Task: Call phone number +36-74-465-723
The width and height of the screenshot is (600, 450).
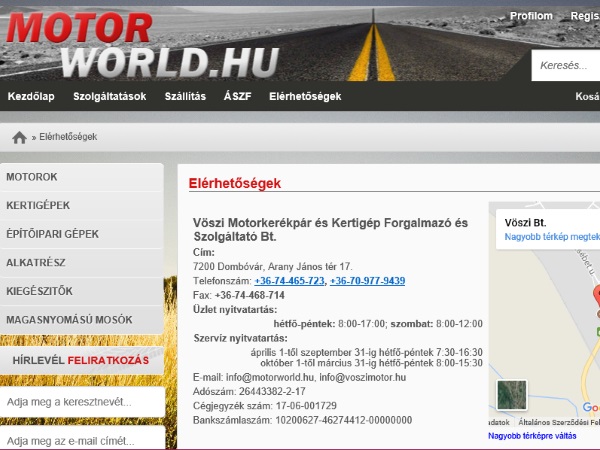Action: coord(289,281)
